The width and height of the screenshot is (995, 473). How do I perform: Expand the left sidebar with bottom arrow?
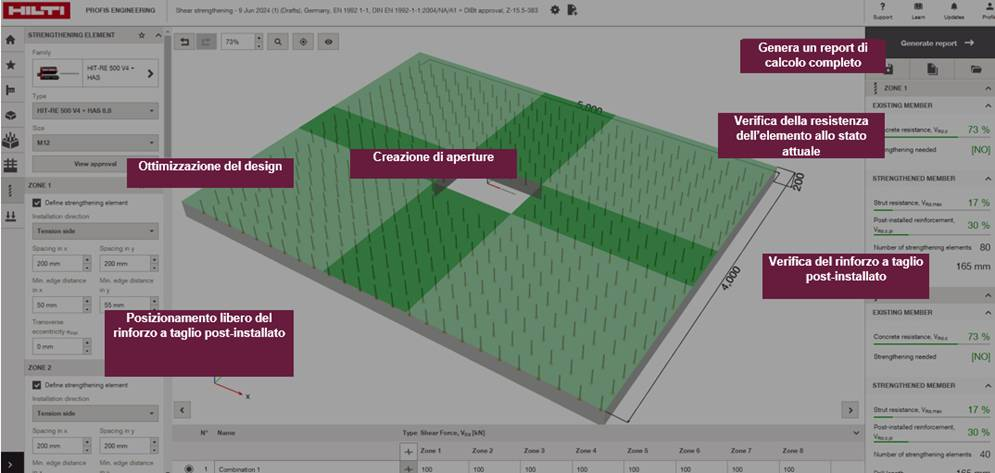[10, 463]
